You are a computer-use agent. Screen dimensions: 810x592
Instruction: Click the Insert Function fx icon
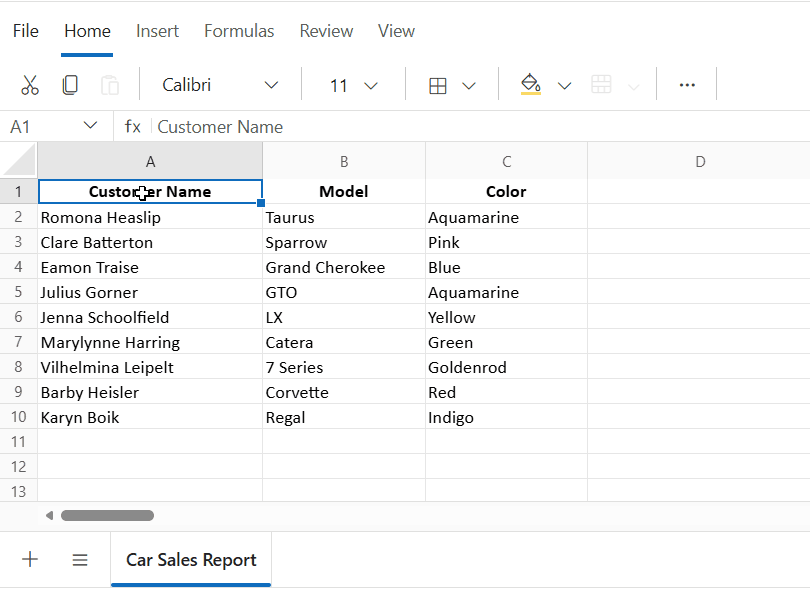click(x=133, y=126)
